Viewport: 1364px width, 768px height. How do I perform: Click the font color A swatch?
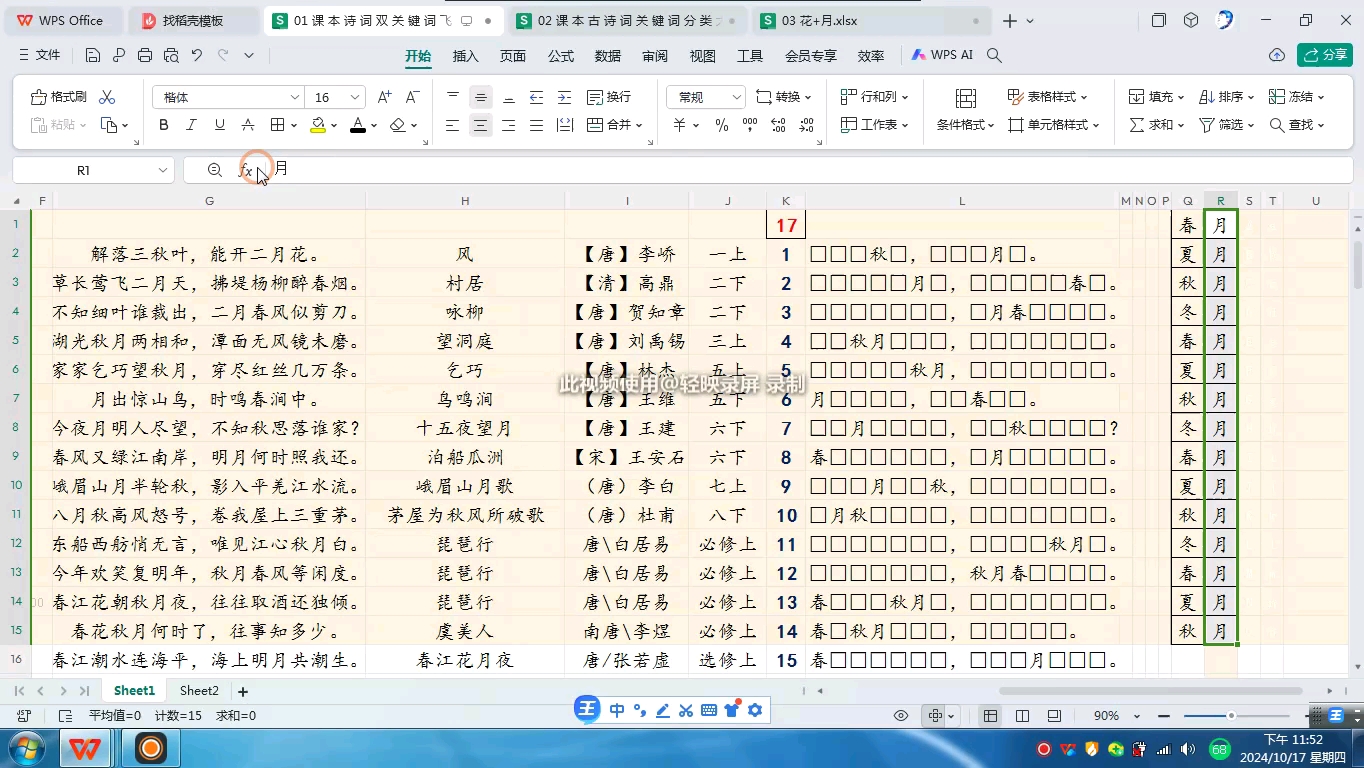tap(357, 125)
